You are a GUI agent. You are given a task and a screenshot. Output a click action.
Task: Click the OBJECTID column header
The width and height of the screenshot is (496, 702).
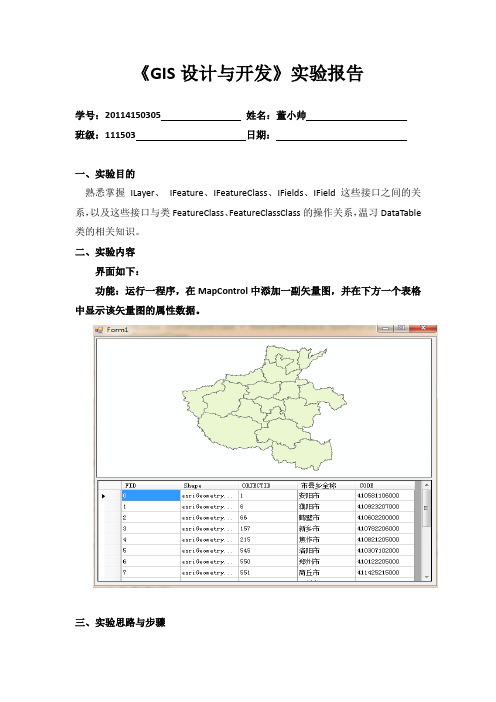[x=268, y=485]
